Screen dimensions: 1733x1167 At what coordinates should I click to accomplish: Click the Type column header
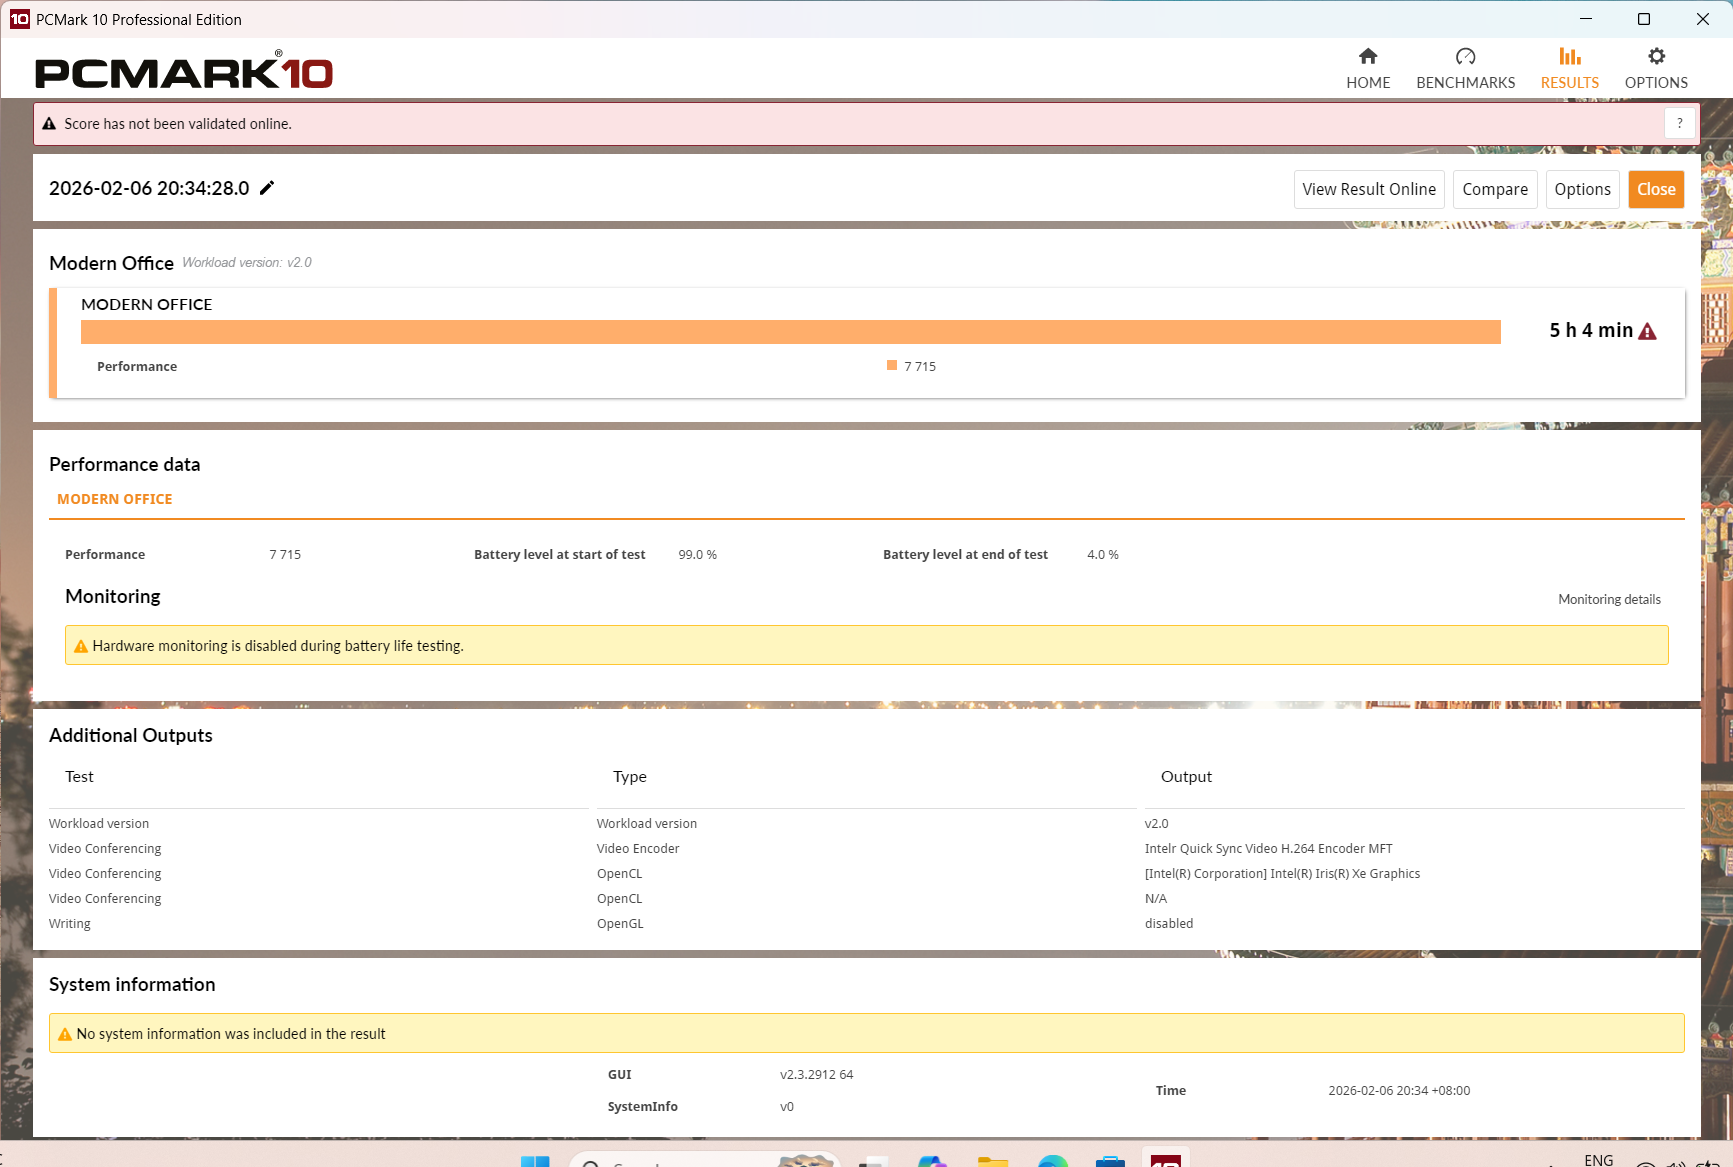[x=630, y=777]
